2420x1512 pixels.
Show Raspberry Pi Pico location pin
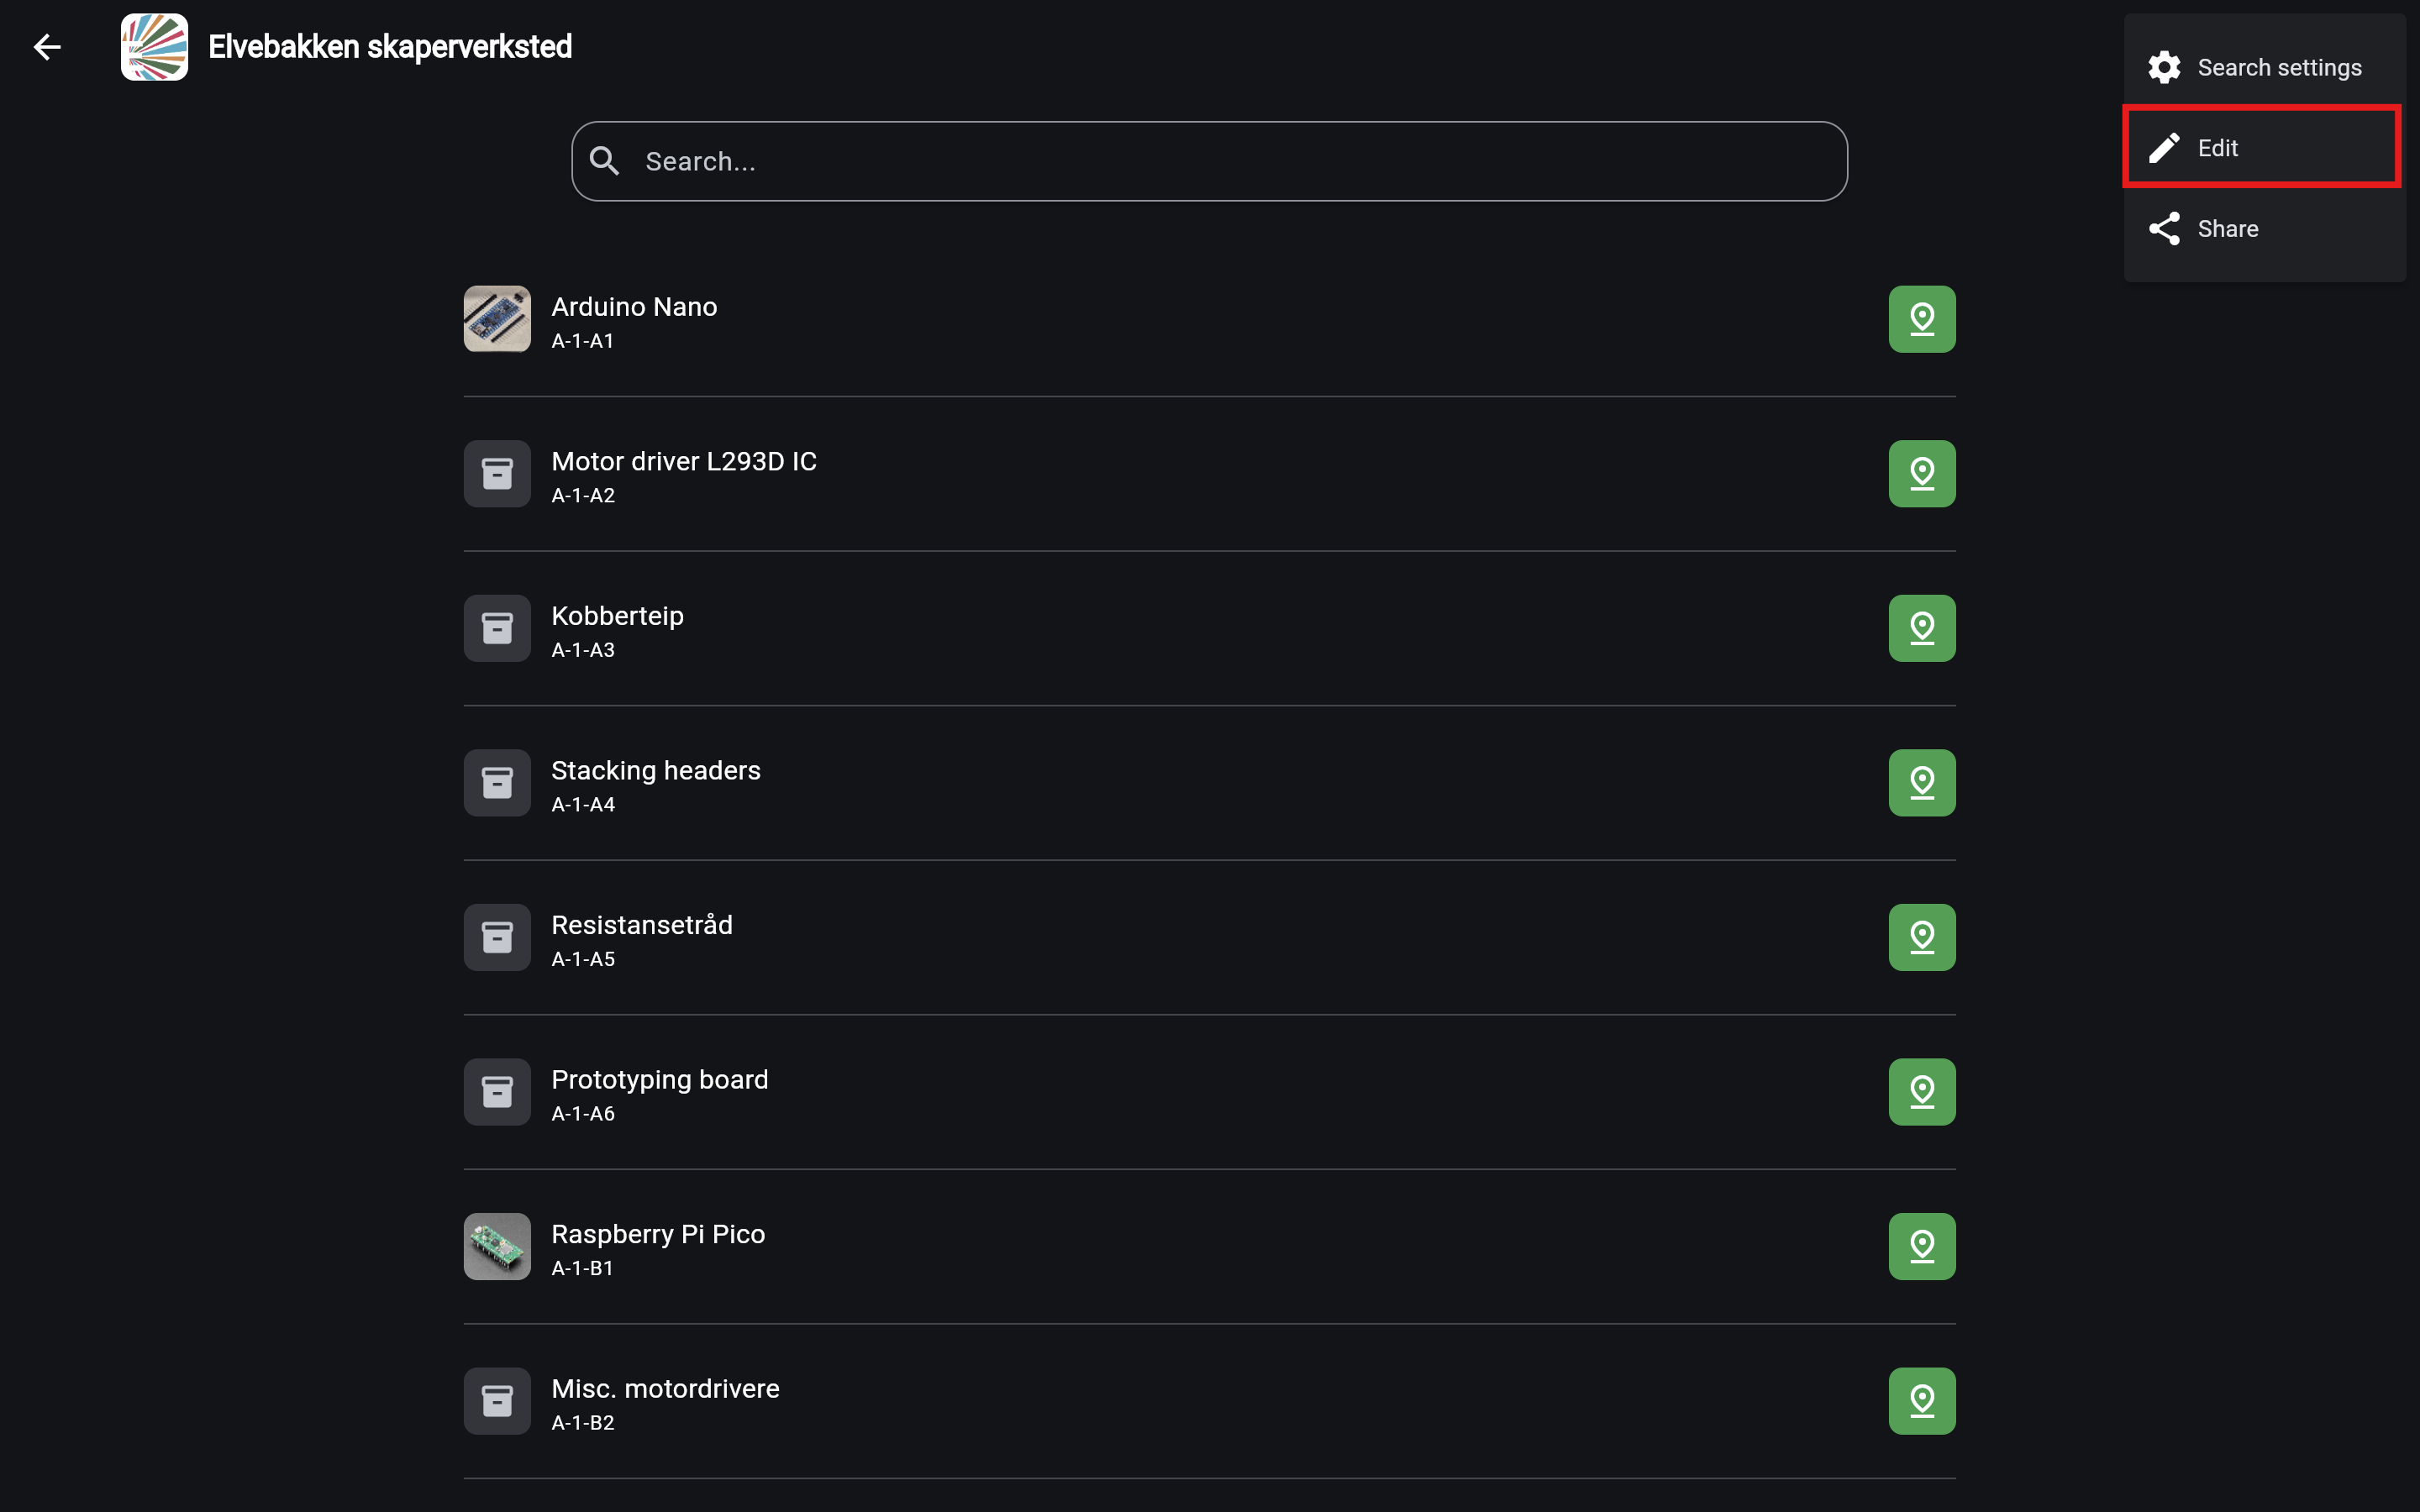(1921, 1246)
